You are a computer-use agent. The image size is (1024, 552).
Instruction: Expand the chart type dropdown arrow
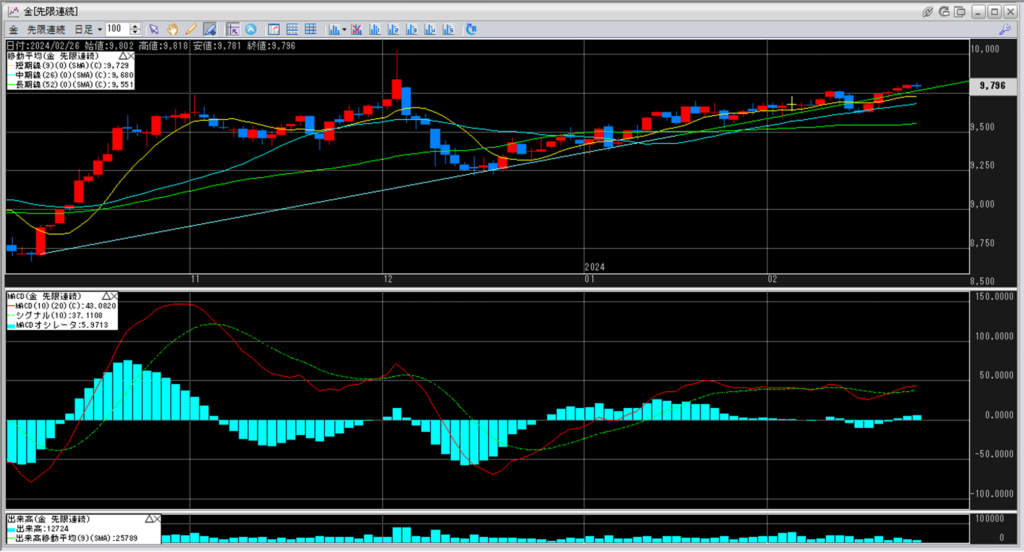(x=344, y=29)
